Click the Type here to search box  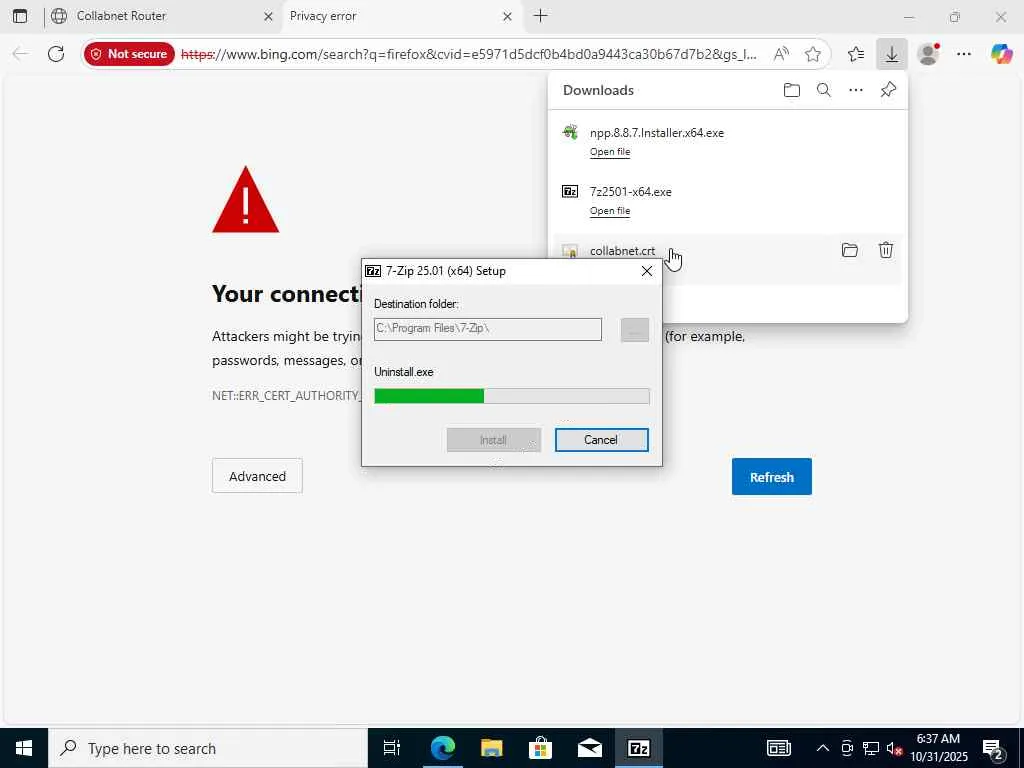208,748
